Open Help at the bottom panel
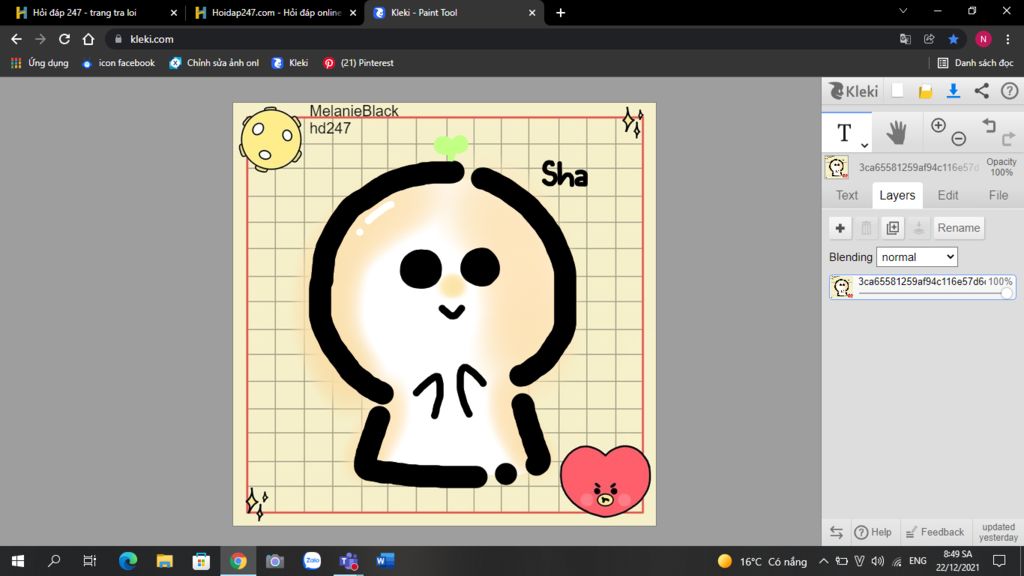 tap(873, 532)
